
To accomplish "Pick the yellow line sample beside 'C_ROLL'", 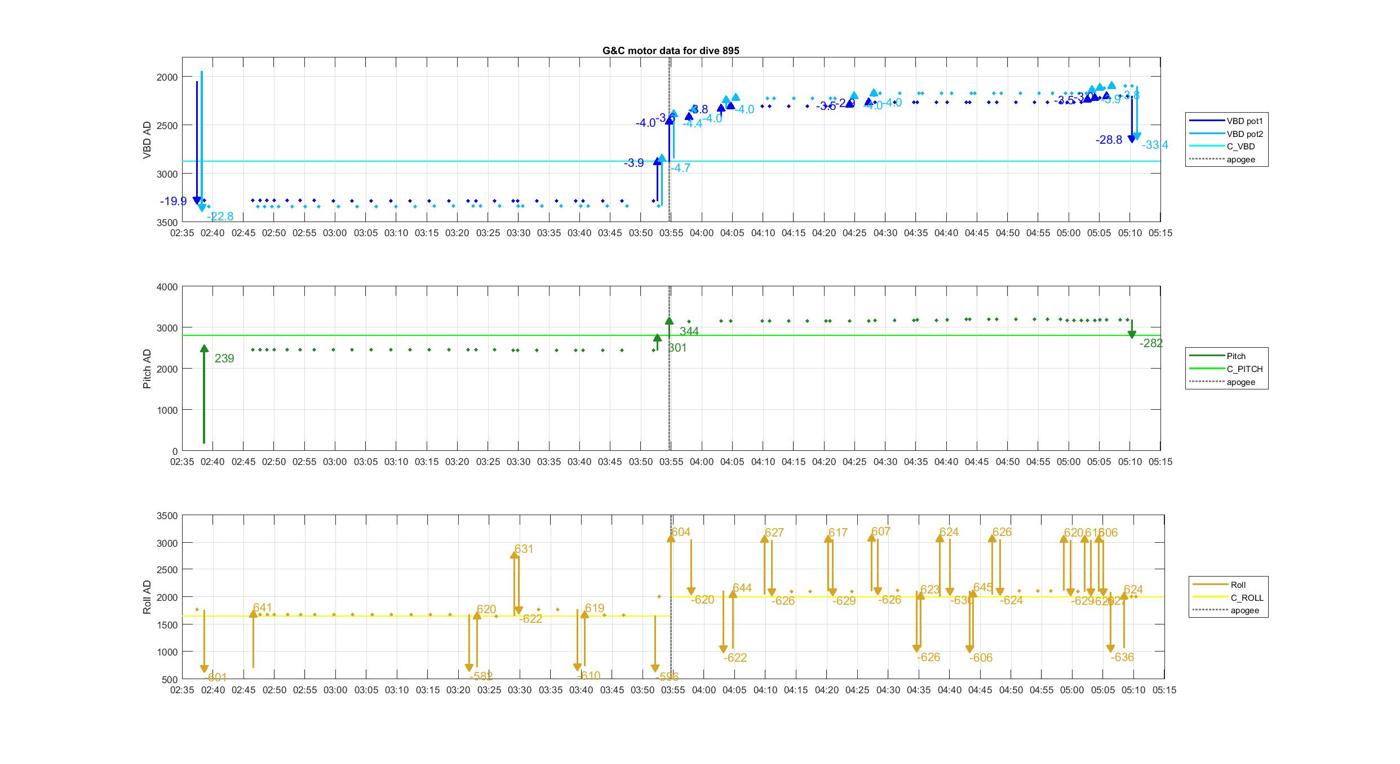I will pyautogui.click(x=1210, y=597).
